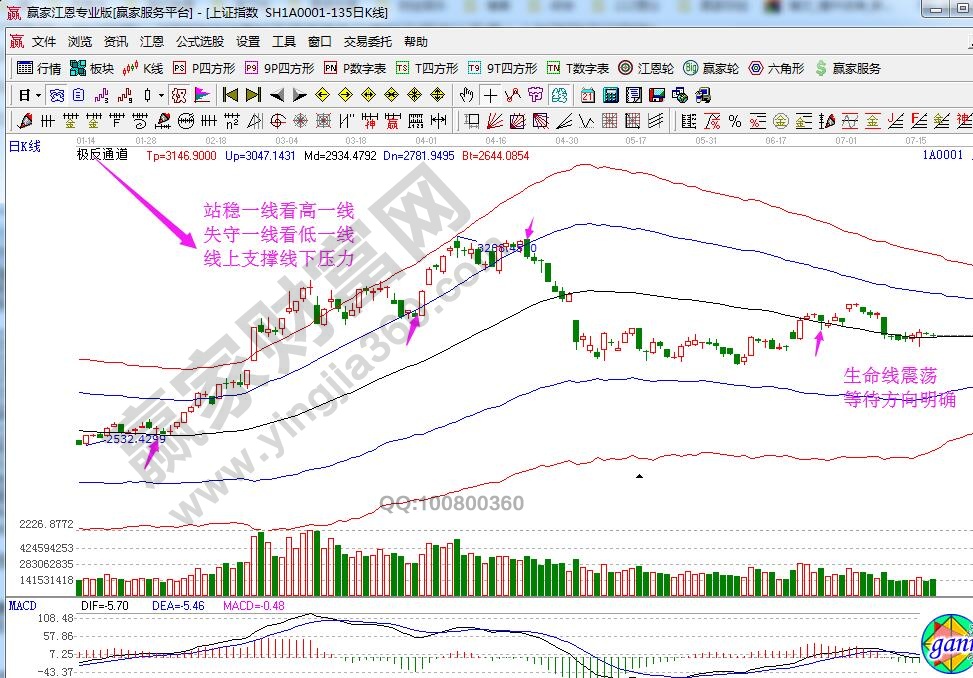Screen dimensions: 973x678
Task: Click the save floppy disk icon
Action: point(657,96)
